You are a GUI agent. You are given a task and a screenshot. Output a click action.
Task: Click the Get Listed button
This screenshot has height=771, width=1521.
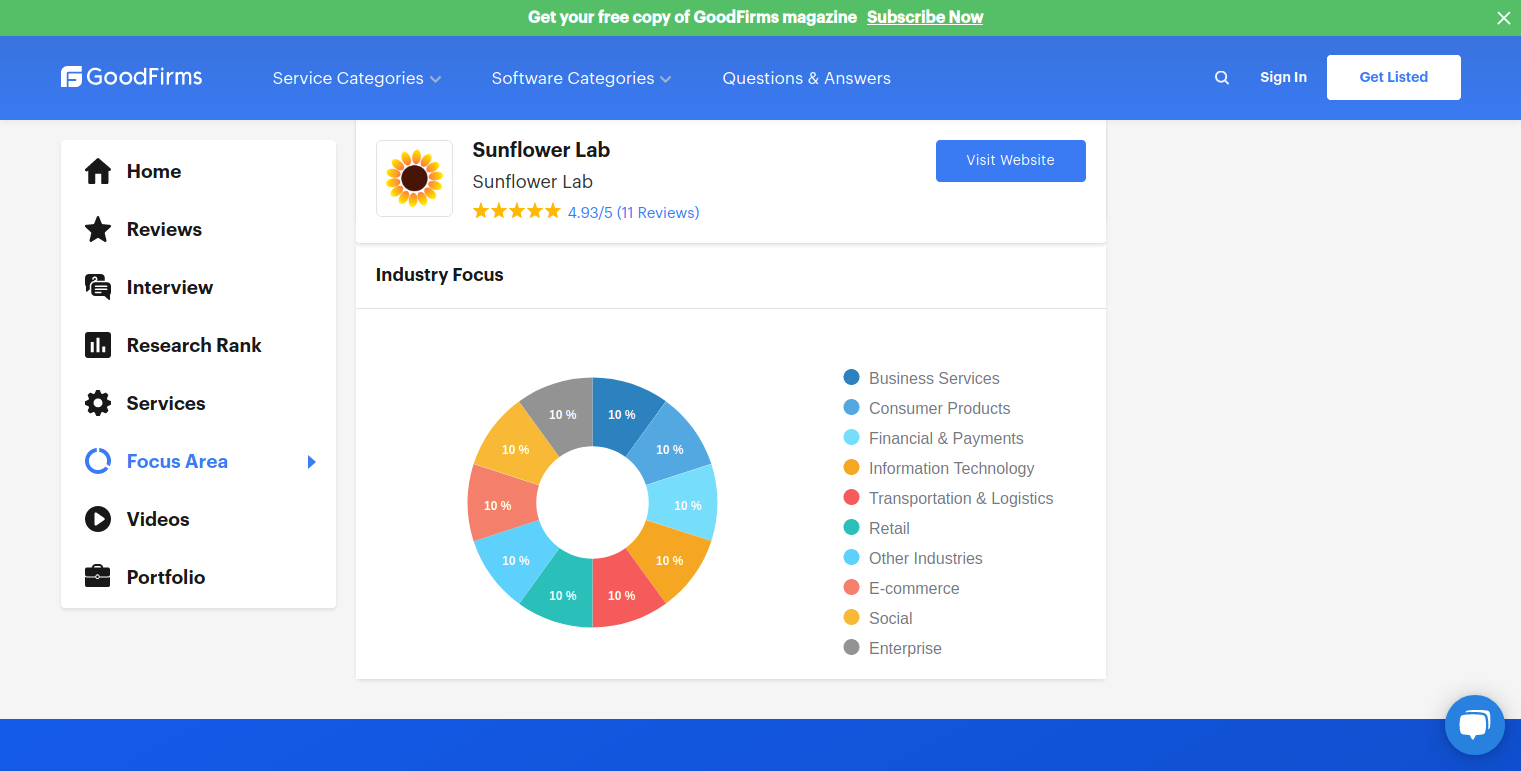tap(1394, 77)
